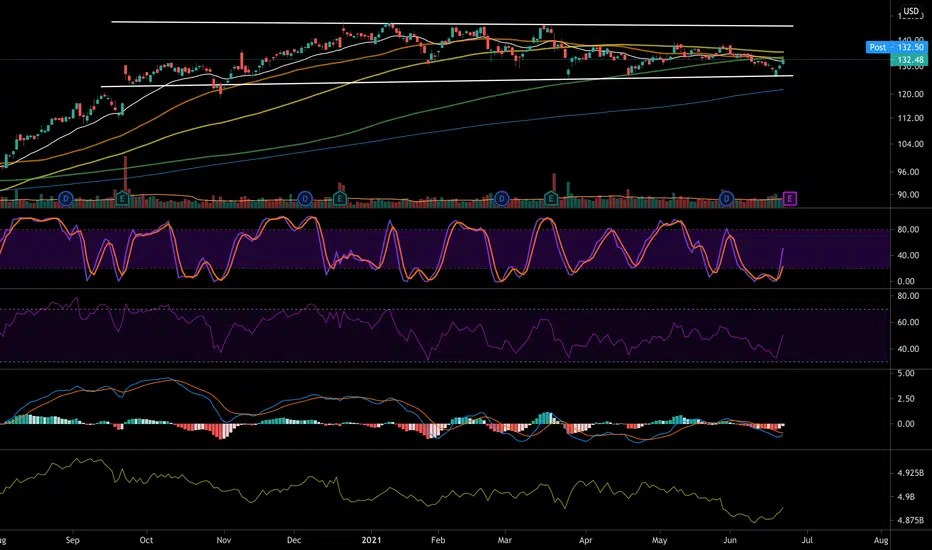Click Jul on the time axis
The width and height of the screenshot is (932, 550).
807,540
